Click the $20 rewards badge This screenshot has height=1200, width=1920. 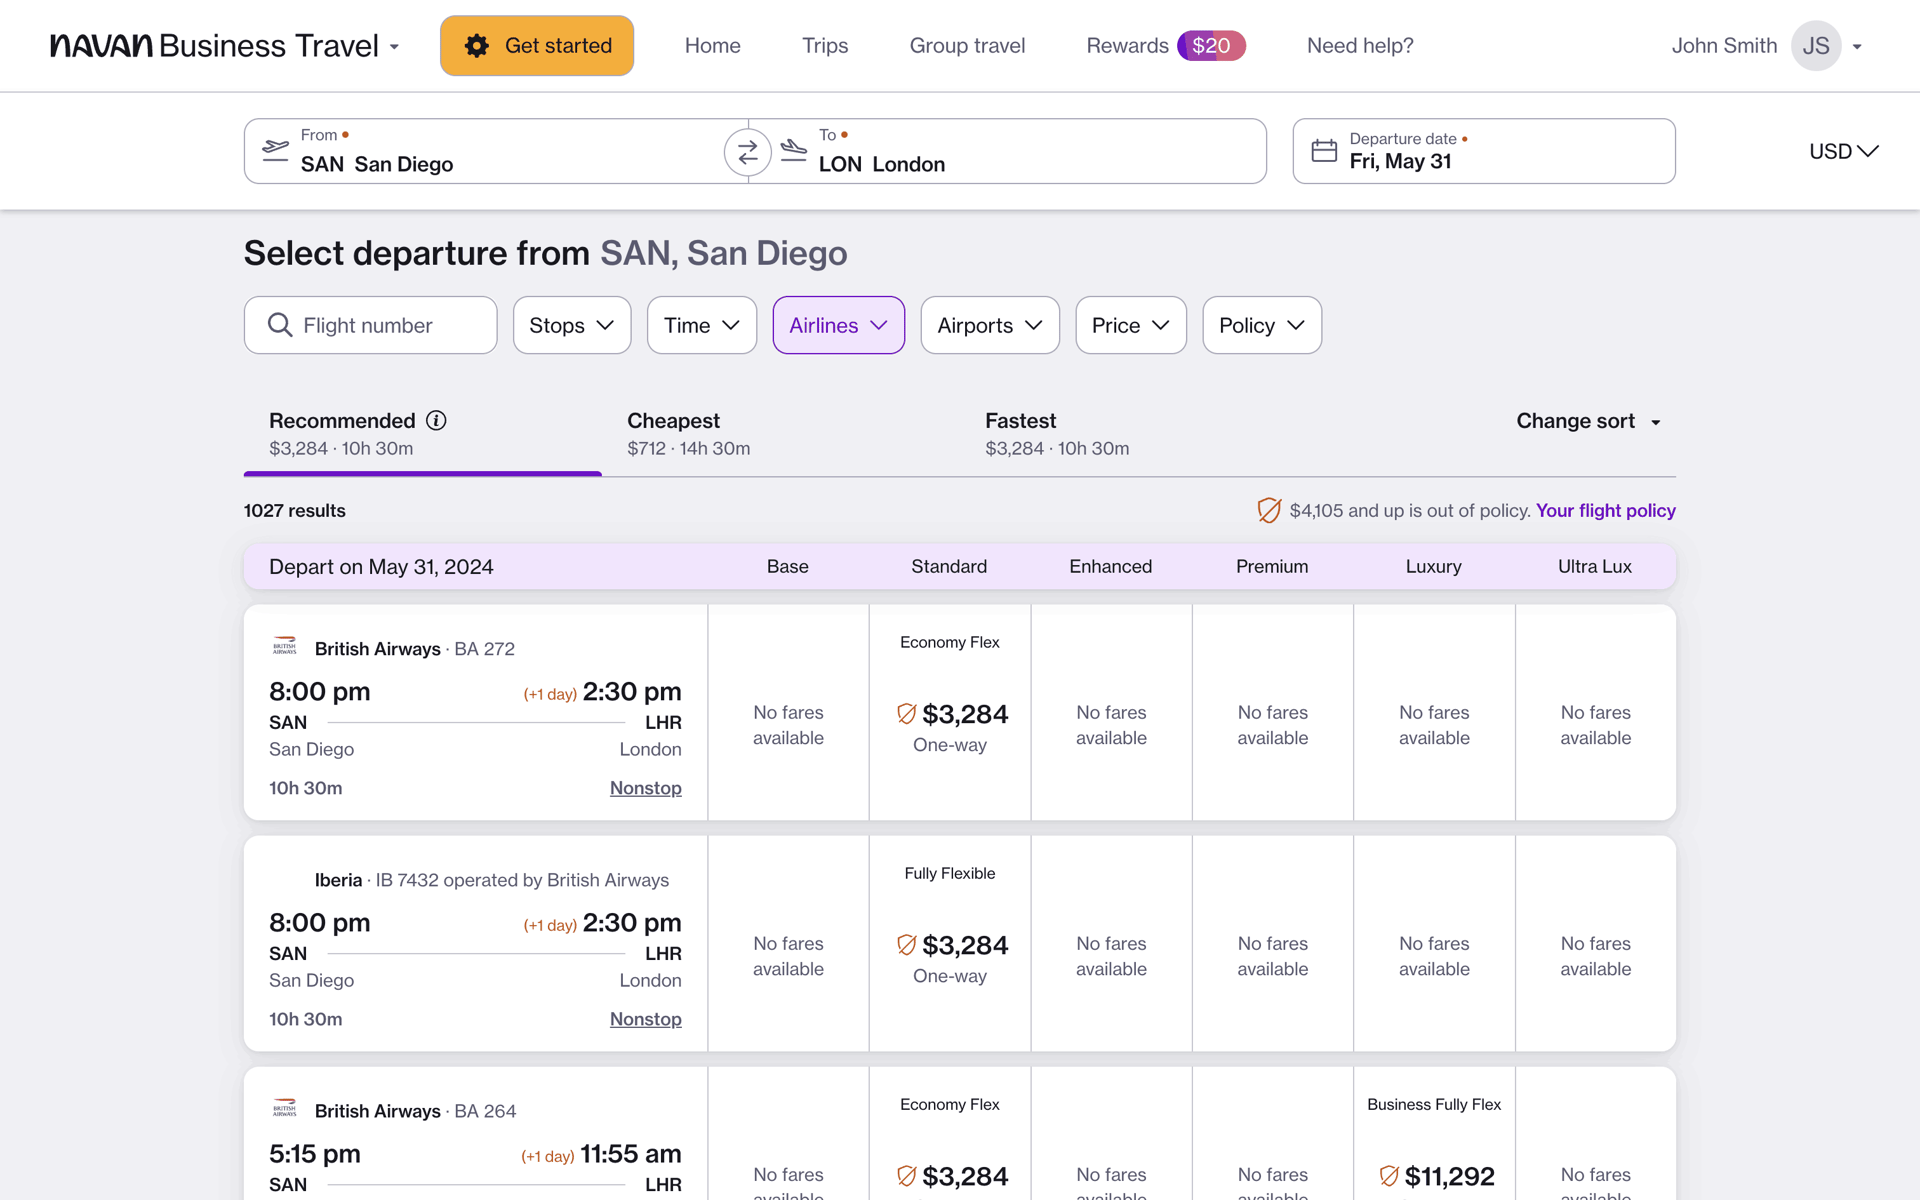click(1211, 46)
